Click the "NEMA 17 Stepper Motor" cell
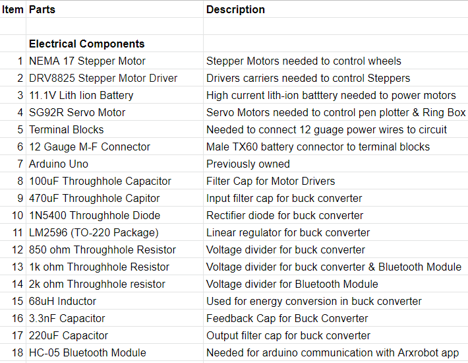This screenshot has width=468, height=363. coord(115,61)
